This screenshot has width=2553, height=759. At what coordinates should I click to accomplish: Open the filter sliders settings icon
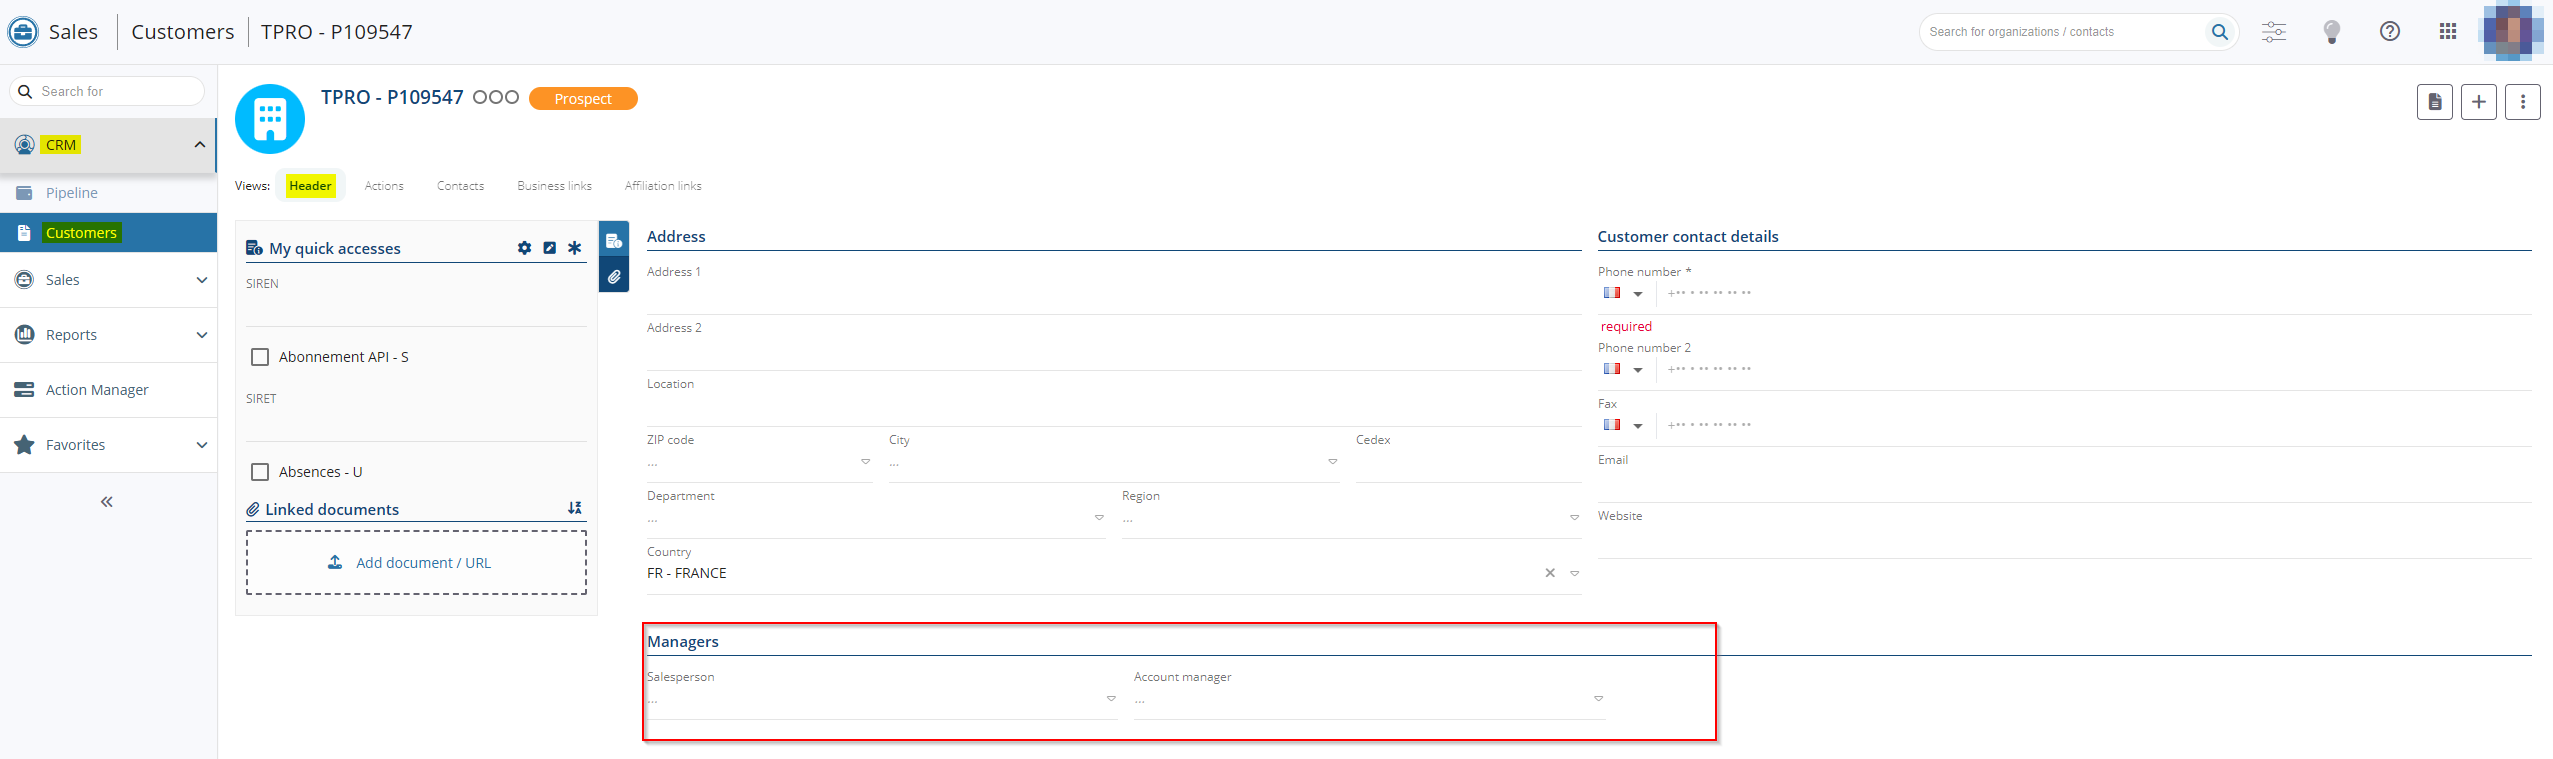[2274, 32]
